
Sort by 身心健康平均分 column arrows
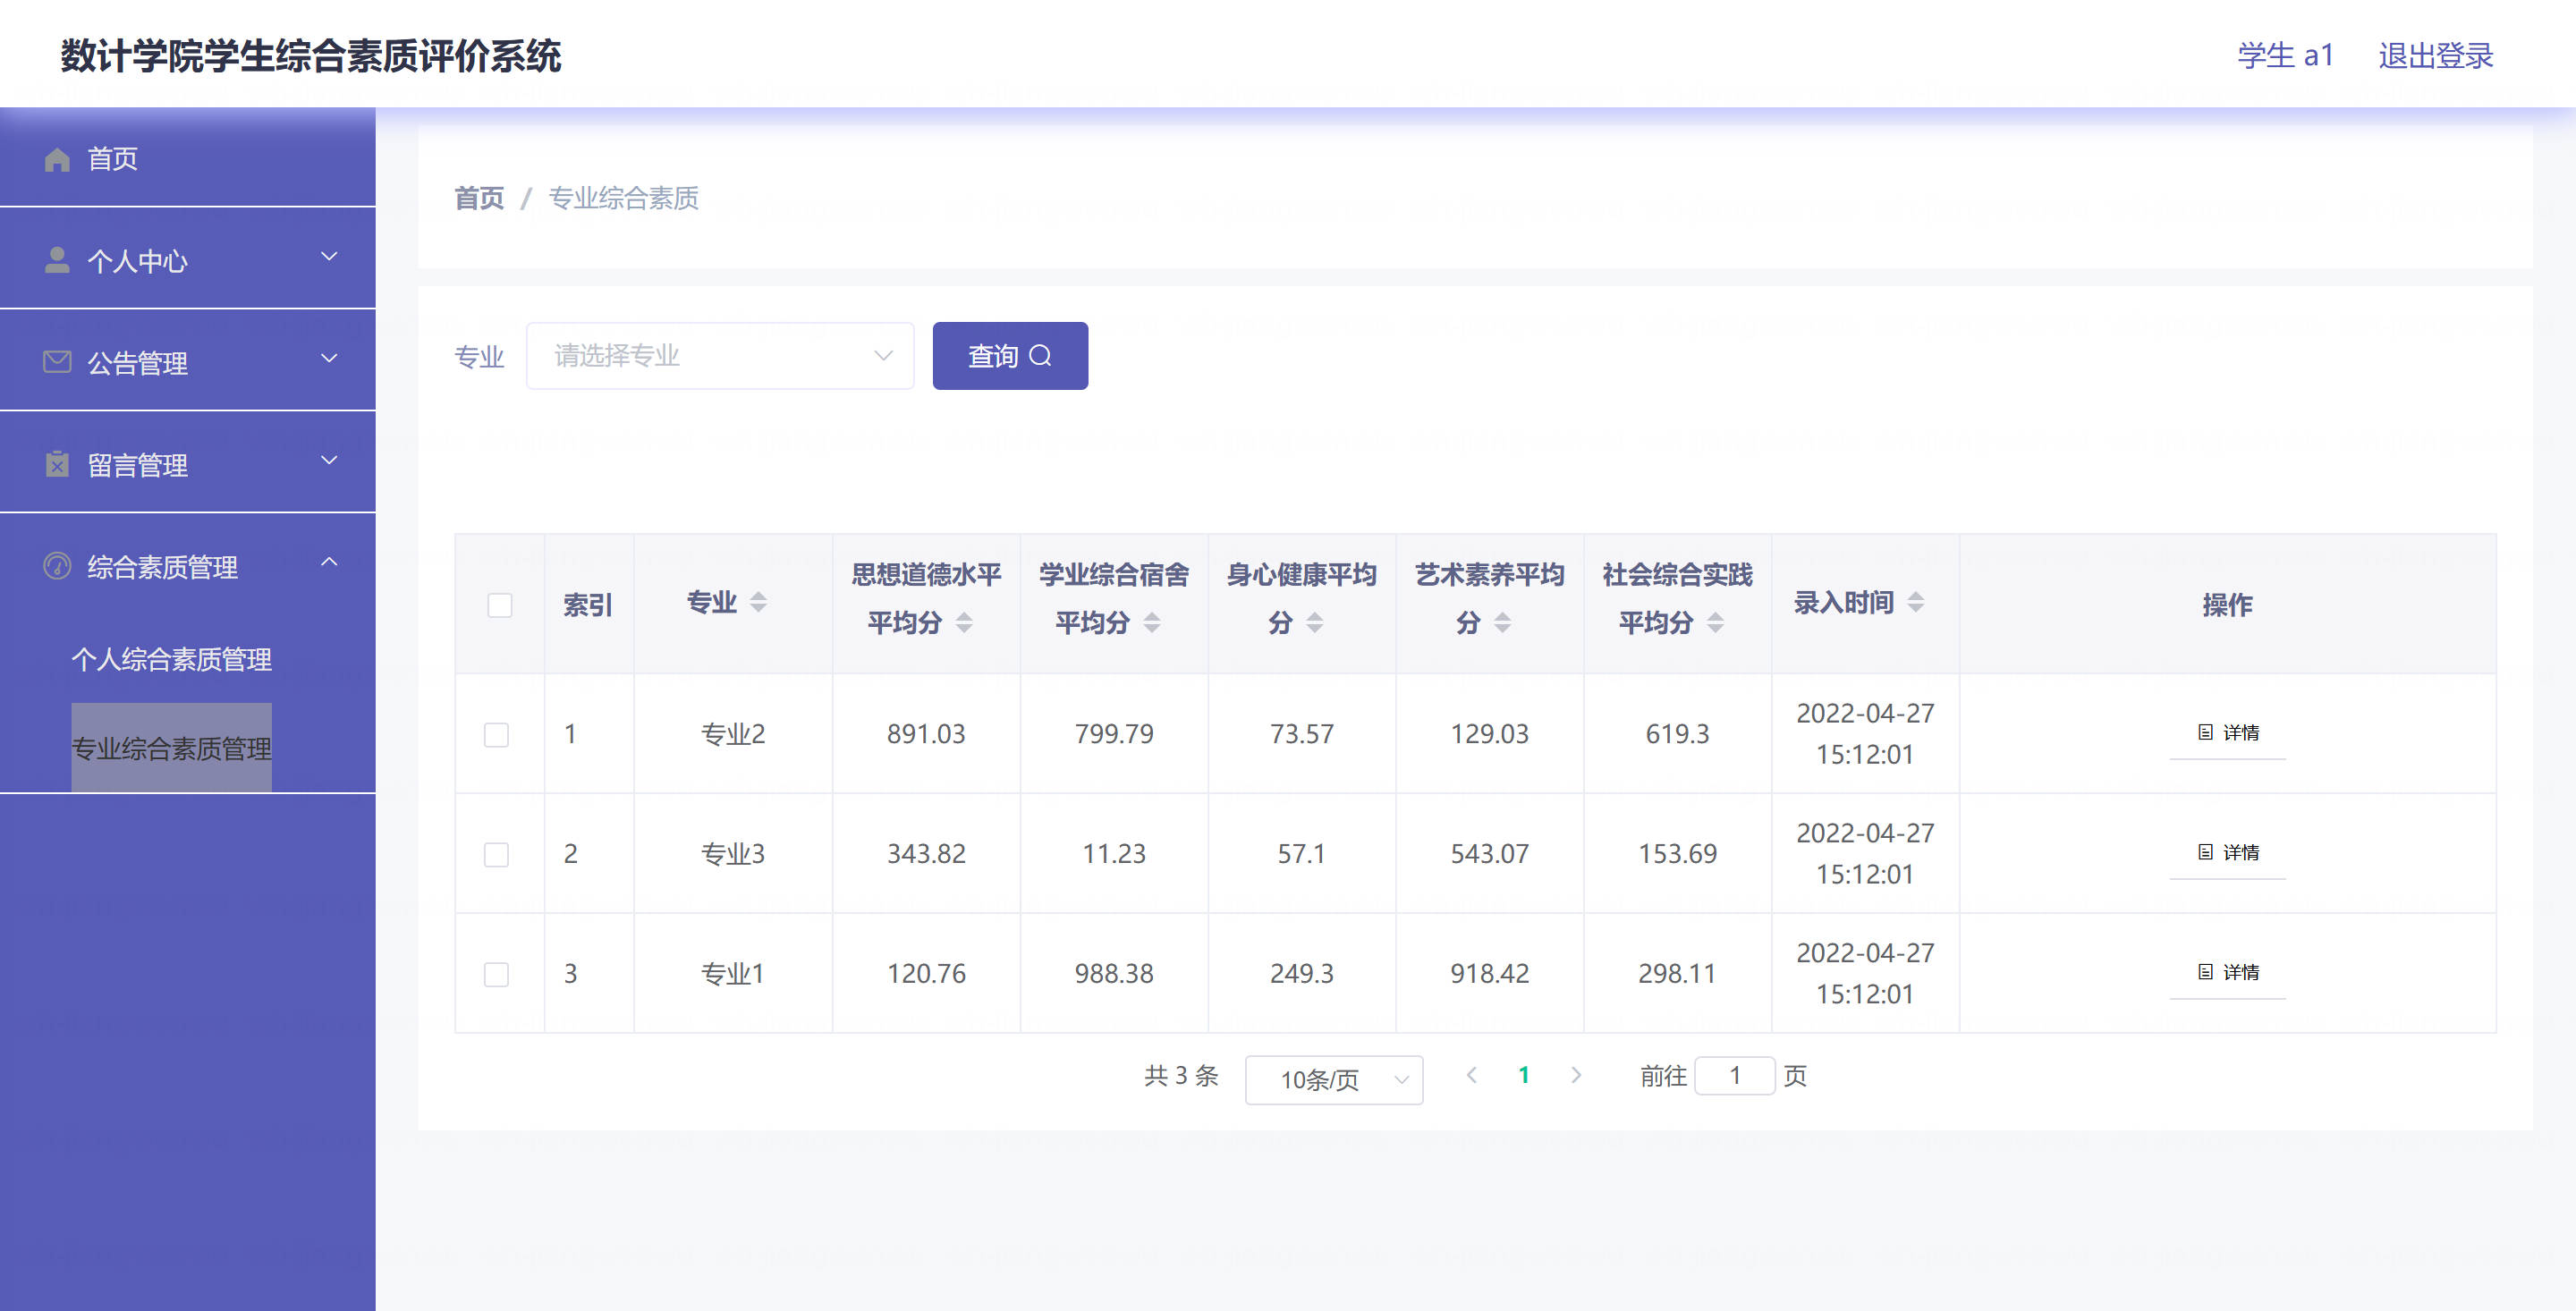[1315, 623]
